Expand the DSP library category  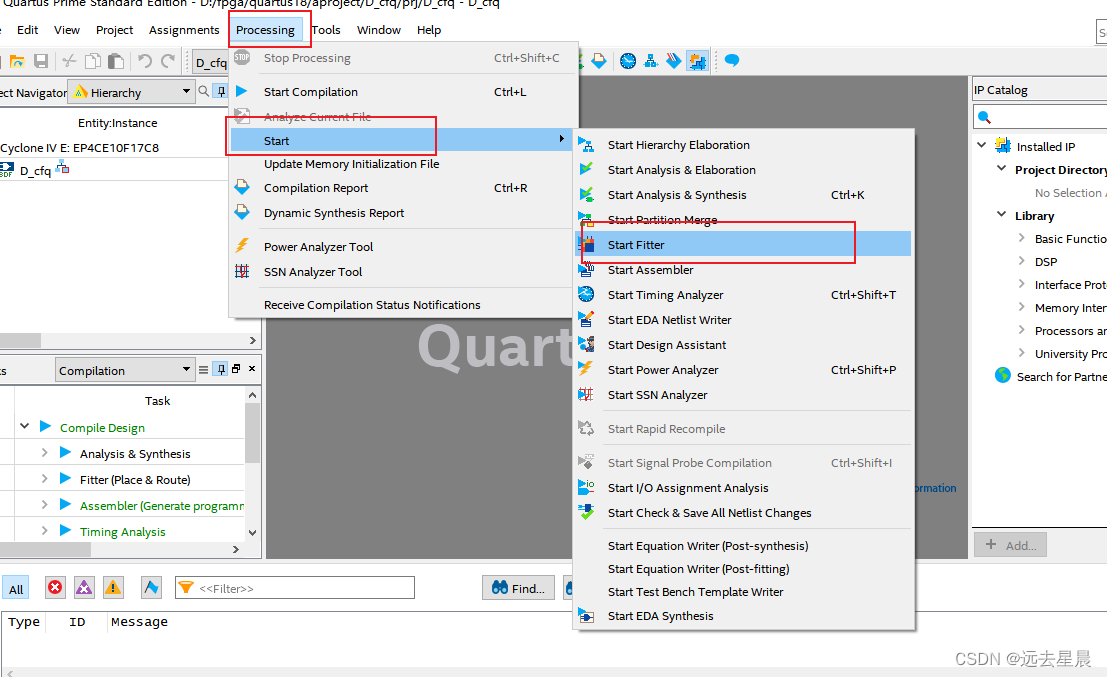tap(1022, 261)
